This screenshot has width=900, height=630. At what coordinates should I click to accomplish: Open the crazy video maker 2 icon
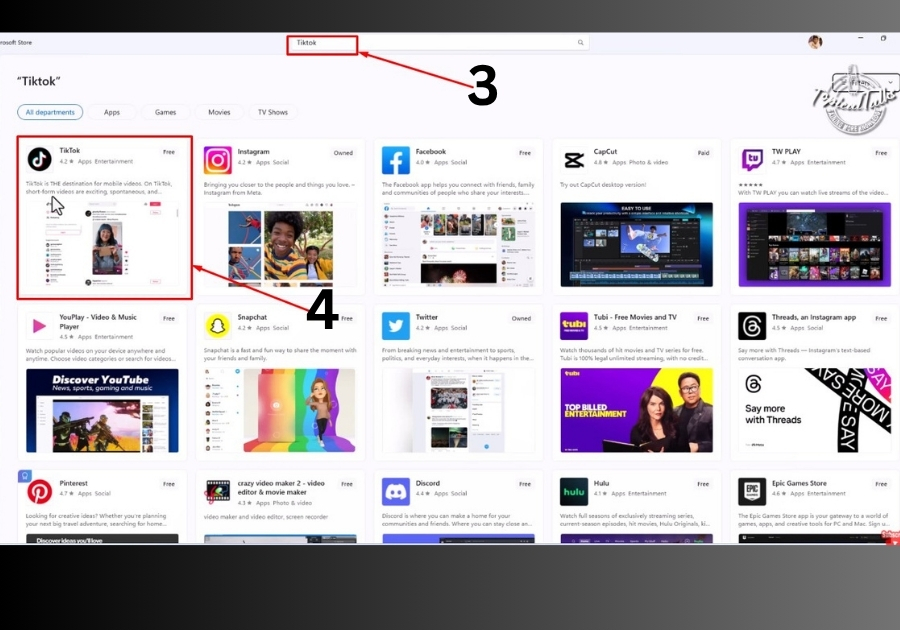tap(218, 492)
